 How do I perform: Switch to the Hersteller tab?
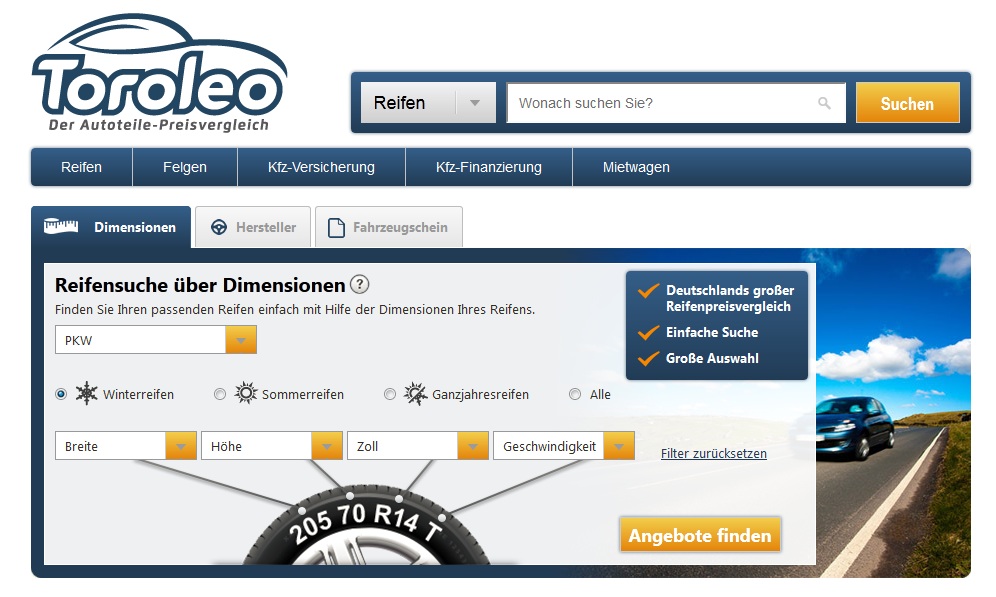click(253, 227)
